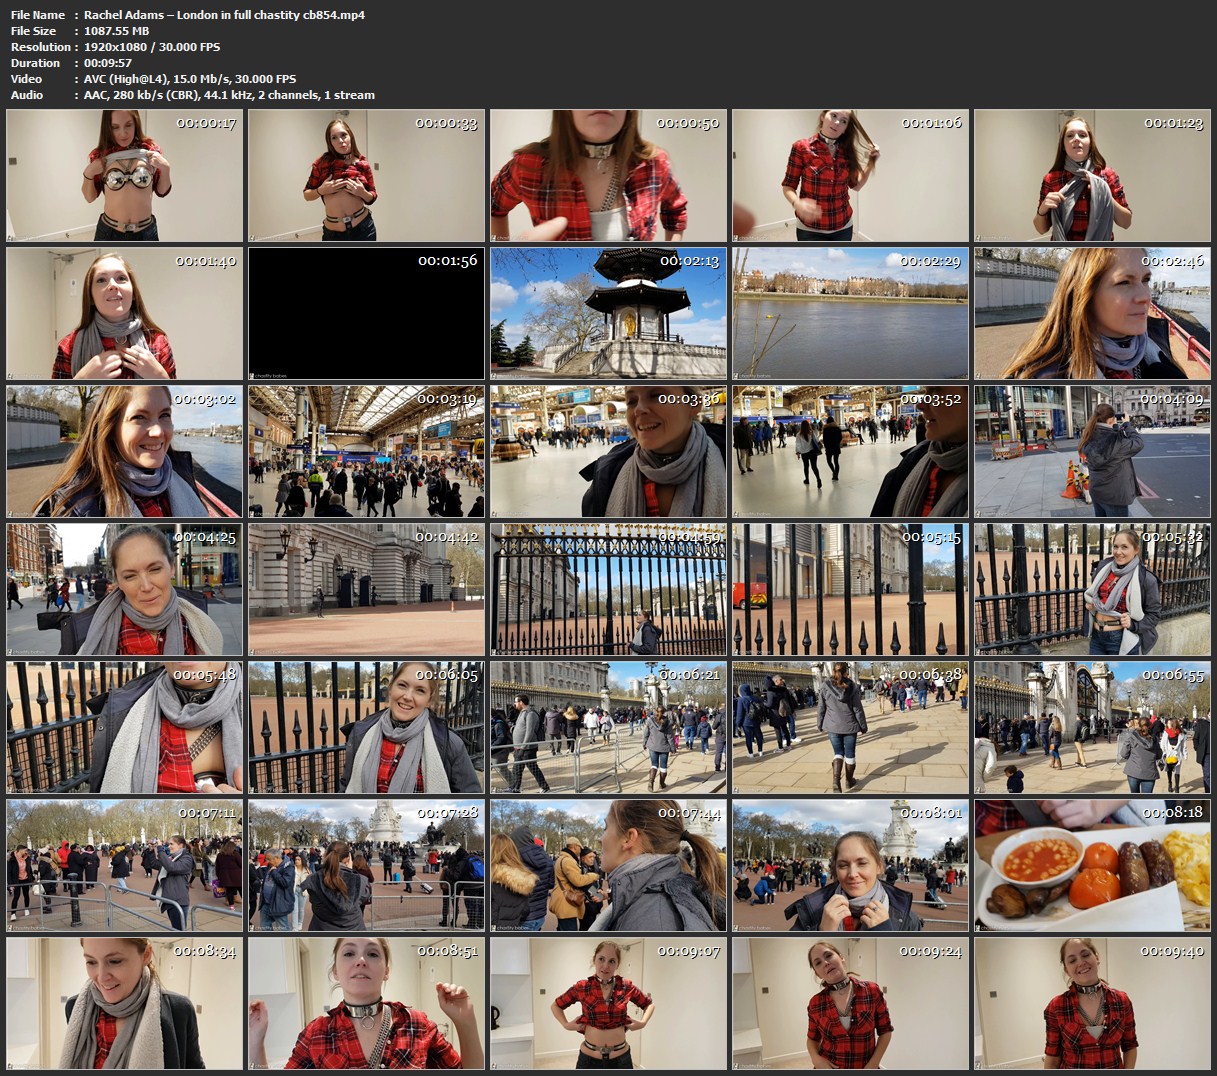The image size is (1217, 1076).
Task: Click the palace building frame 00:04:42
Action: (x=367, y=590)
